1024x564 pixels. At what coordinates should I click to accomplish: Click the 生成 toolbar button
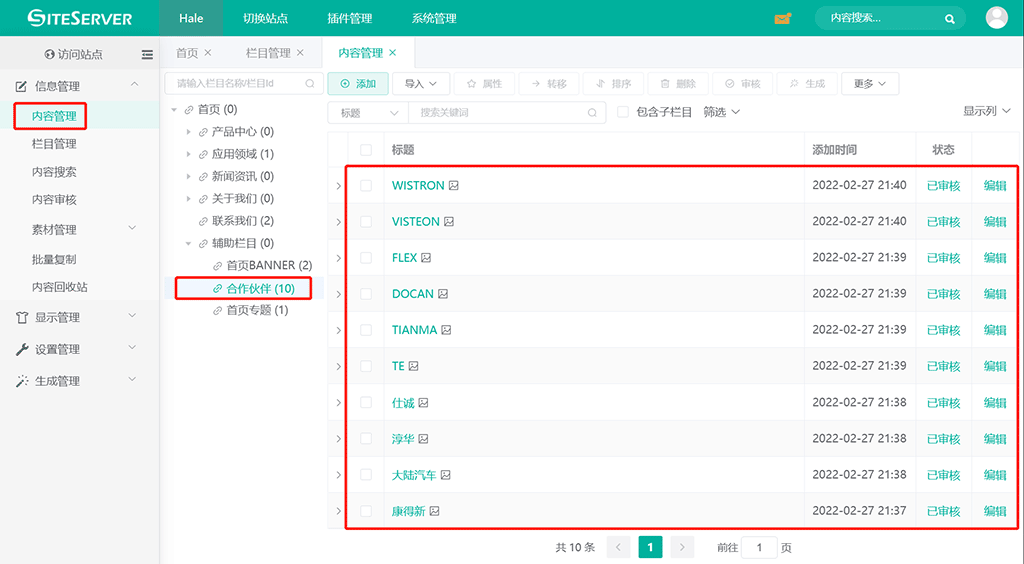click(x=807, y=84)
